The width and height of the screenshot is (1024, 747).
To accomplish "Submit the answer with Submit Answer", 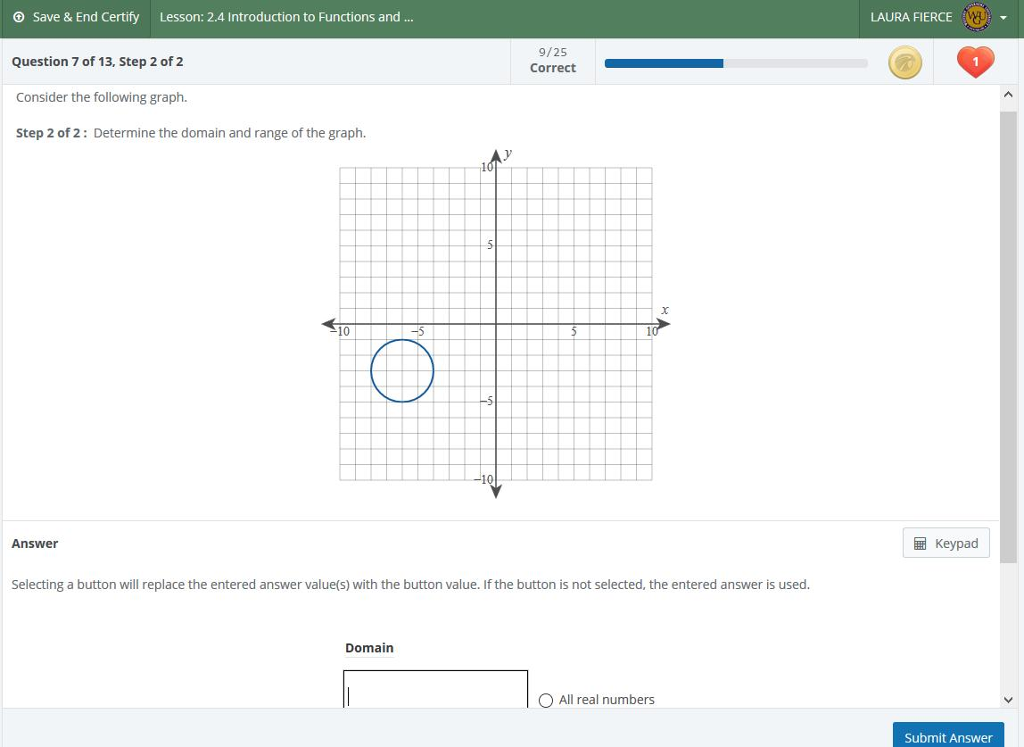I will point(947,736).
